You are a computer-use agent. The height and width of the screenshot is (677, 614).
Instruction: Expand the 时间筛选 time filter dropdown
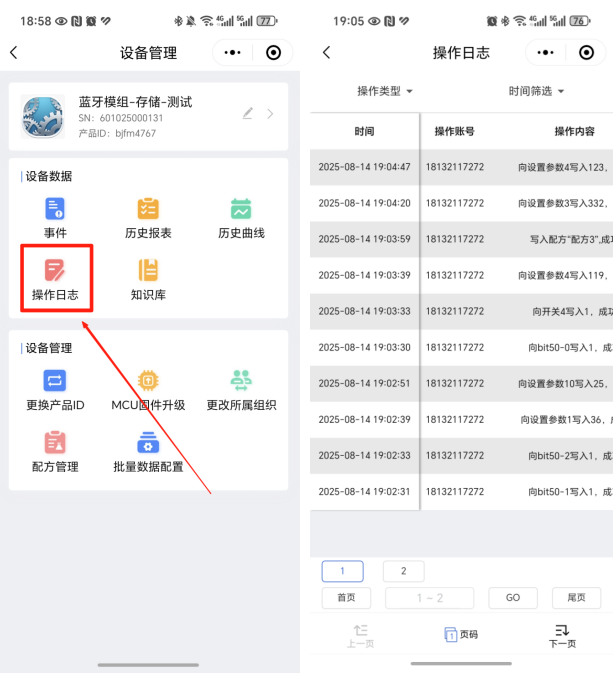pyautogui.click(x=536, y=91)
